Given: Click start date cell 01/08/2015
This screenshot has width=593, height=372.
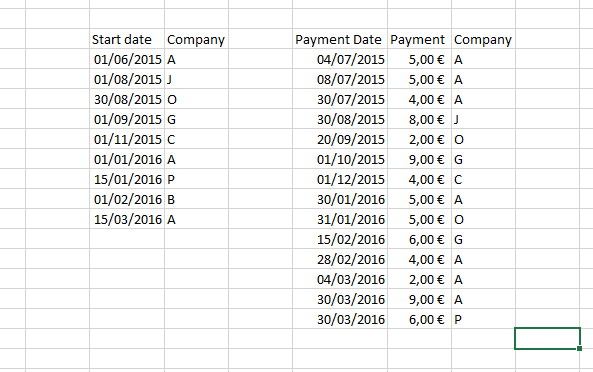Looking at the screenshot, I should (127, 79).
